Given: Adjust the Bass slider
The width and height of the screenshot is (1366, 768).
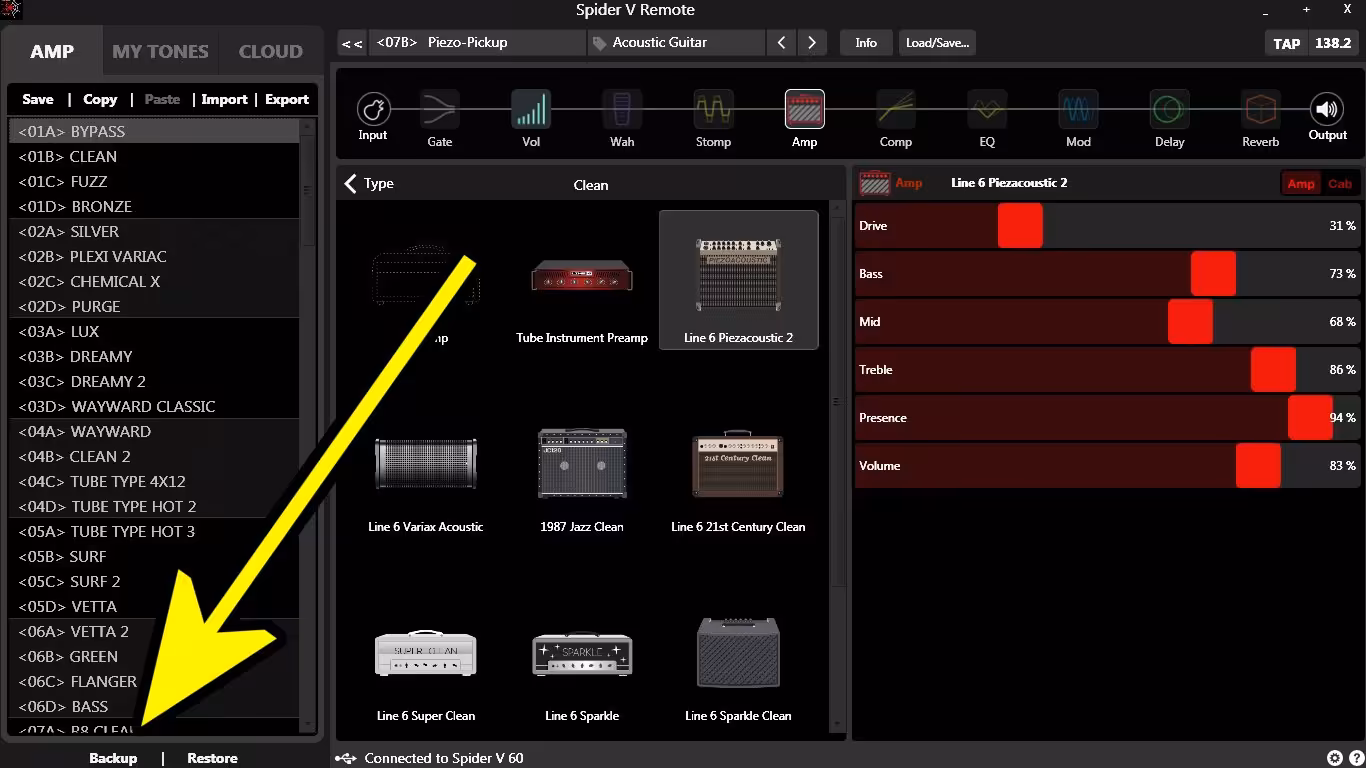Looking at the screenshot, I should 1213,274.
